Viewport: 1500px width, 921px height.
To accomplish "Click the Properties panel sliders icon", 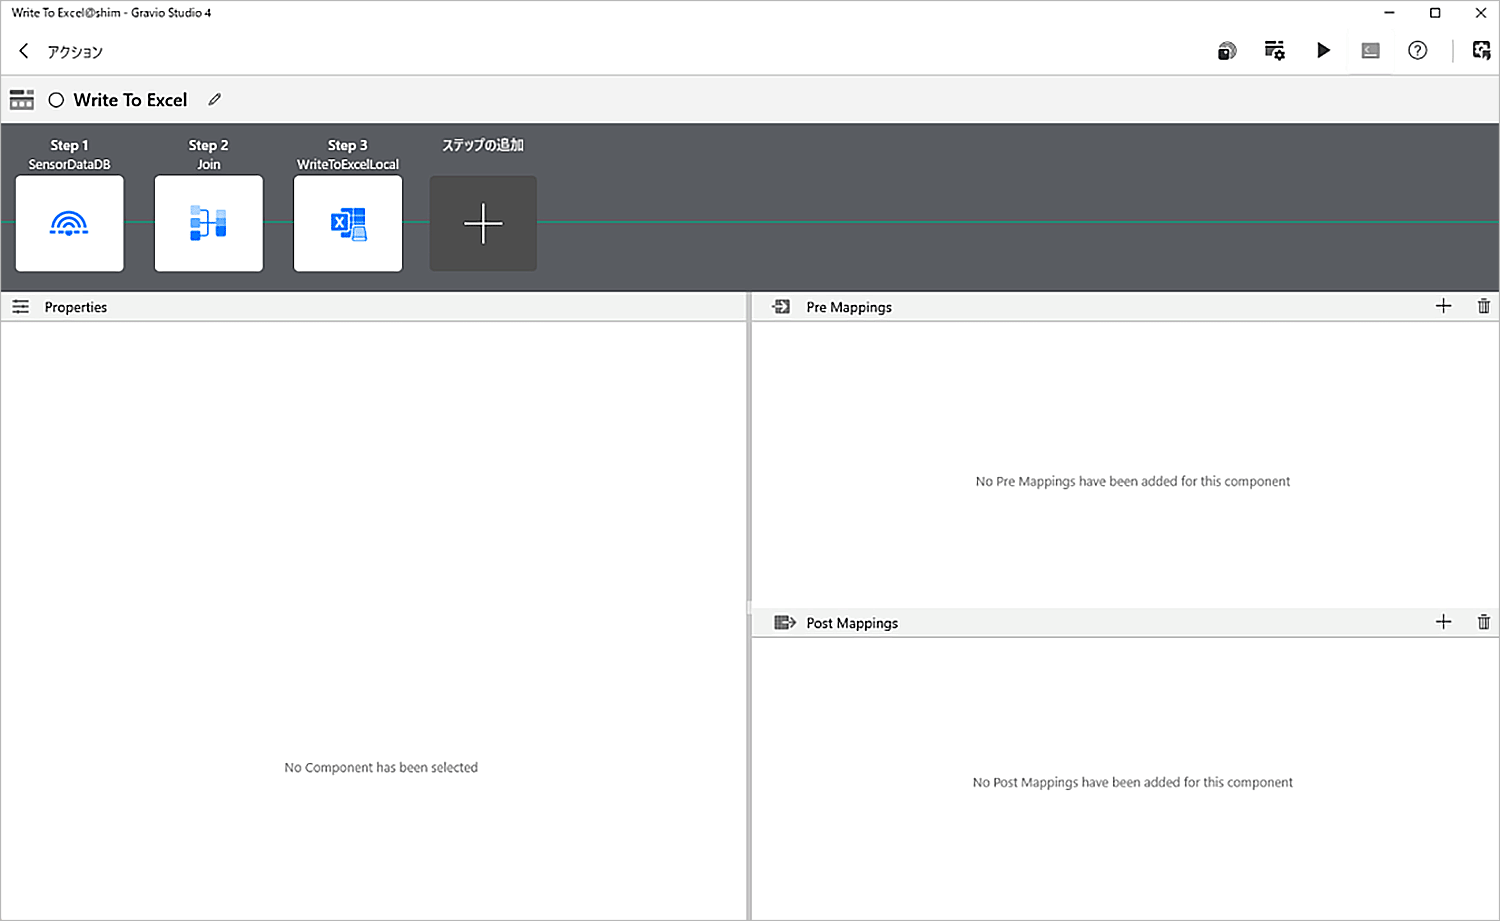I will pos(21,307).
